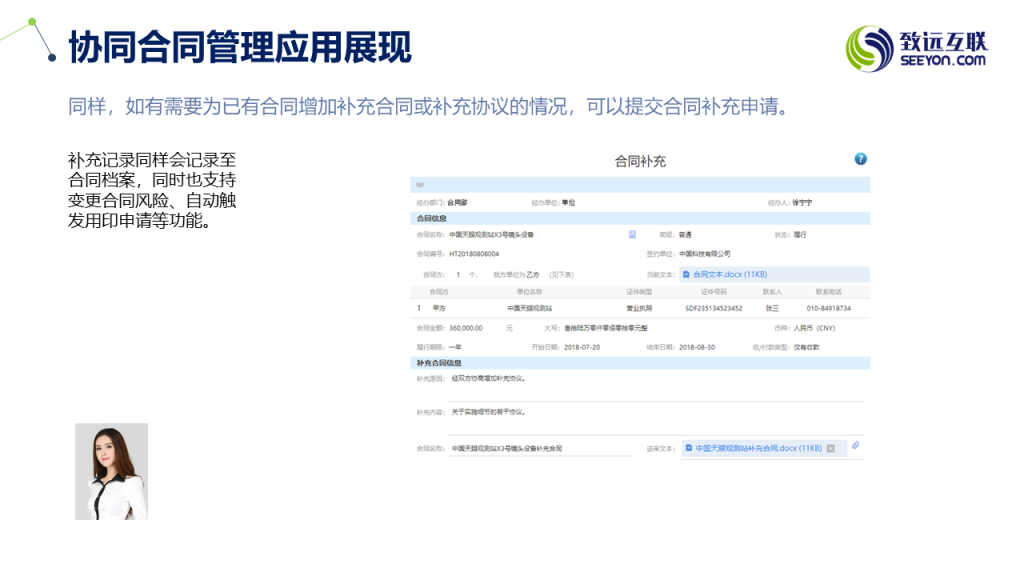Click the 补充合同信息 section header
1024x576 pixels.
pos(438,363)
